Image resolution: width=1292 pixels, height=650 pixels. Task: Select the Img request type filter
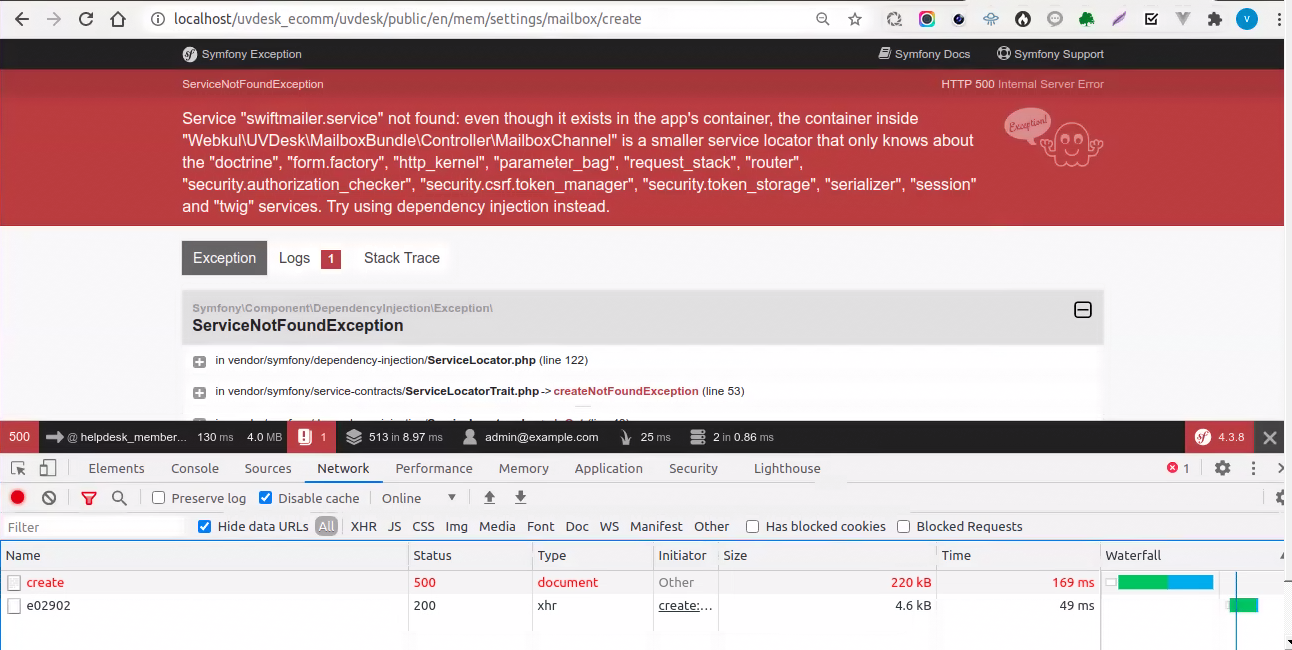pos(457,527)
